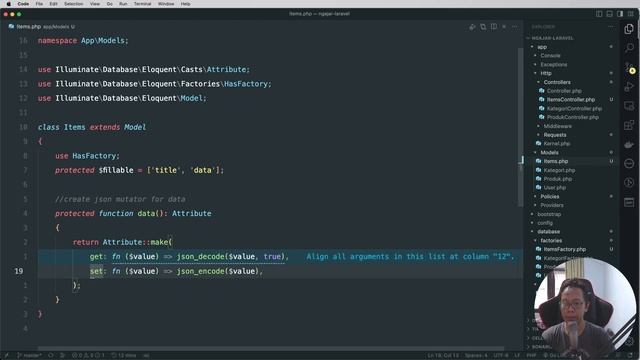Open User.php in Explorer
This screenshot has height=360, width=640.
tap(555, 188)
